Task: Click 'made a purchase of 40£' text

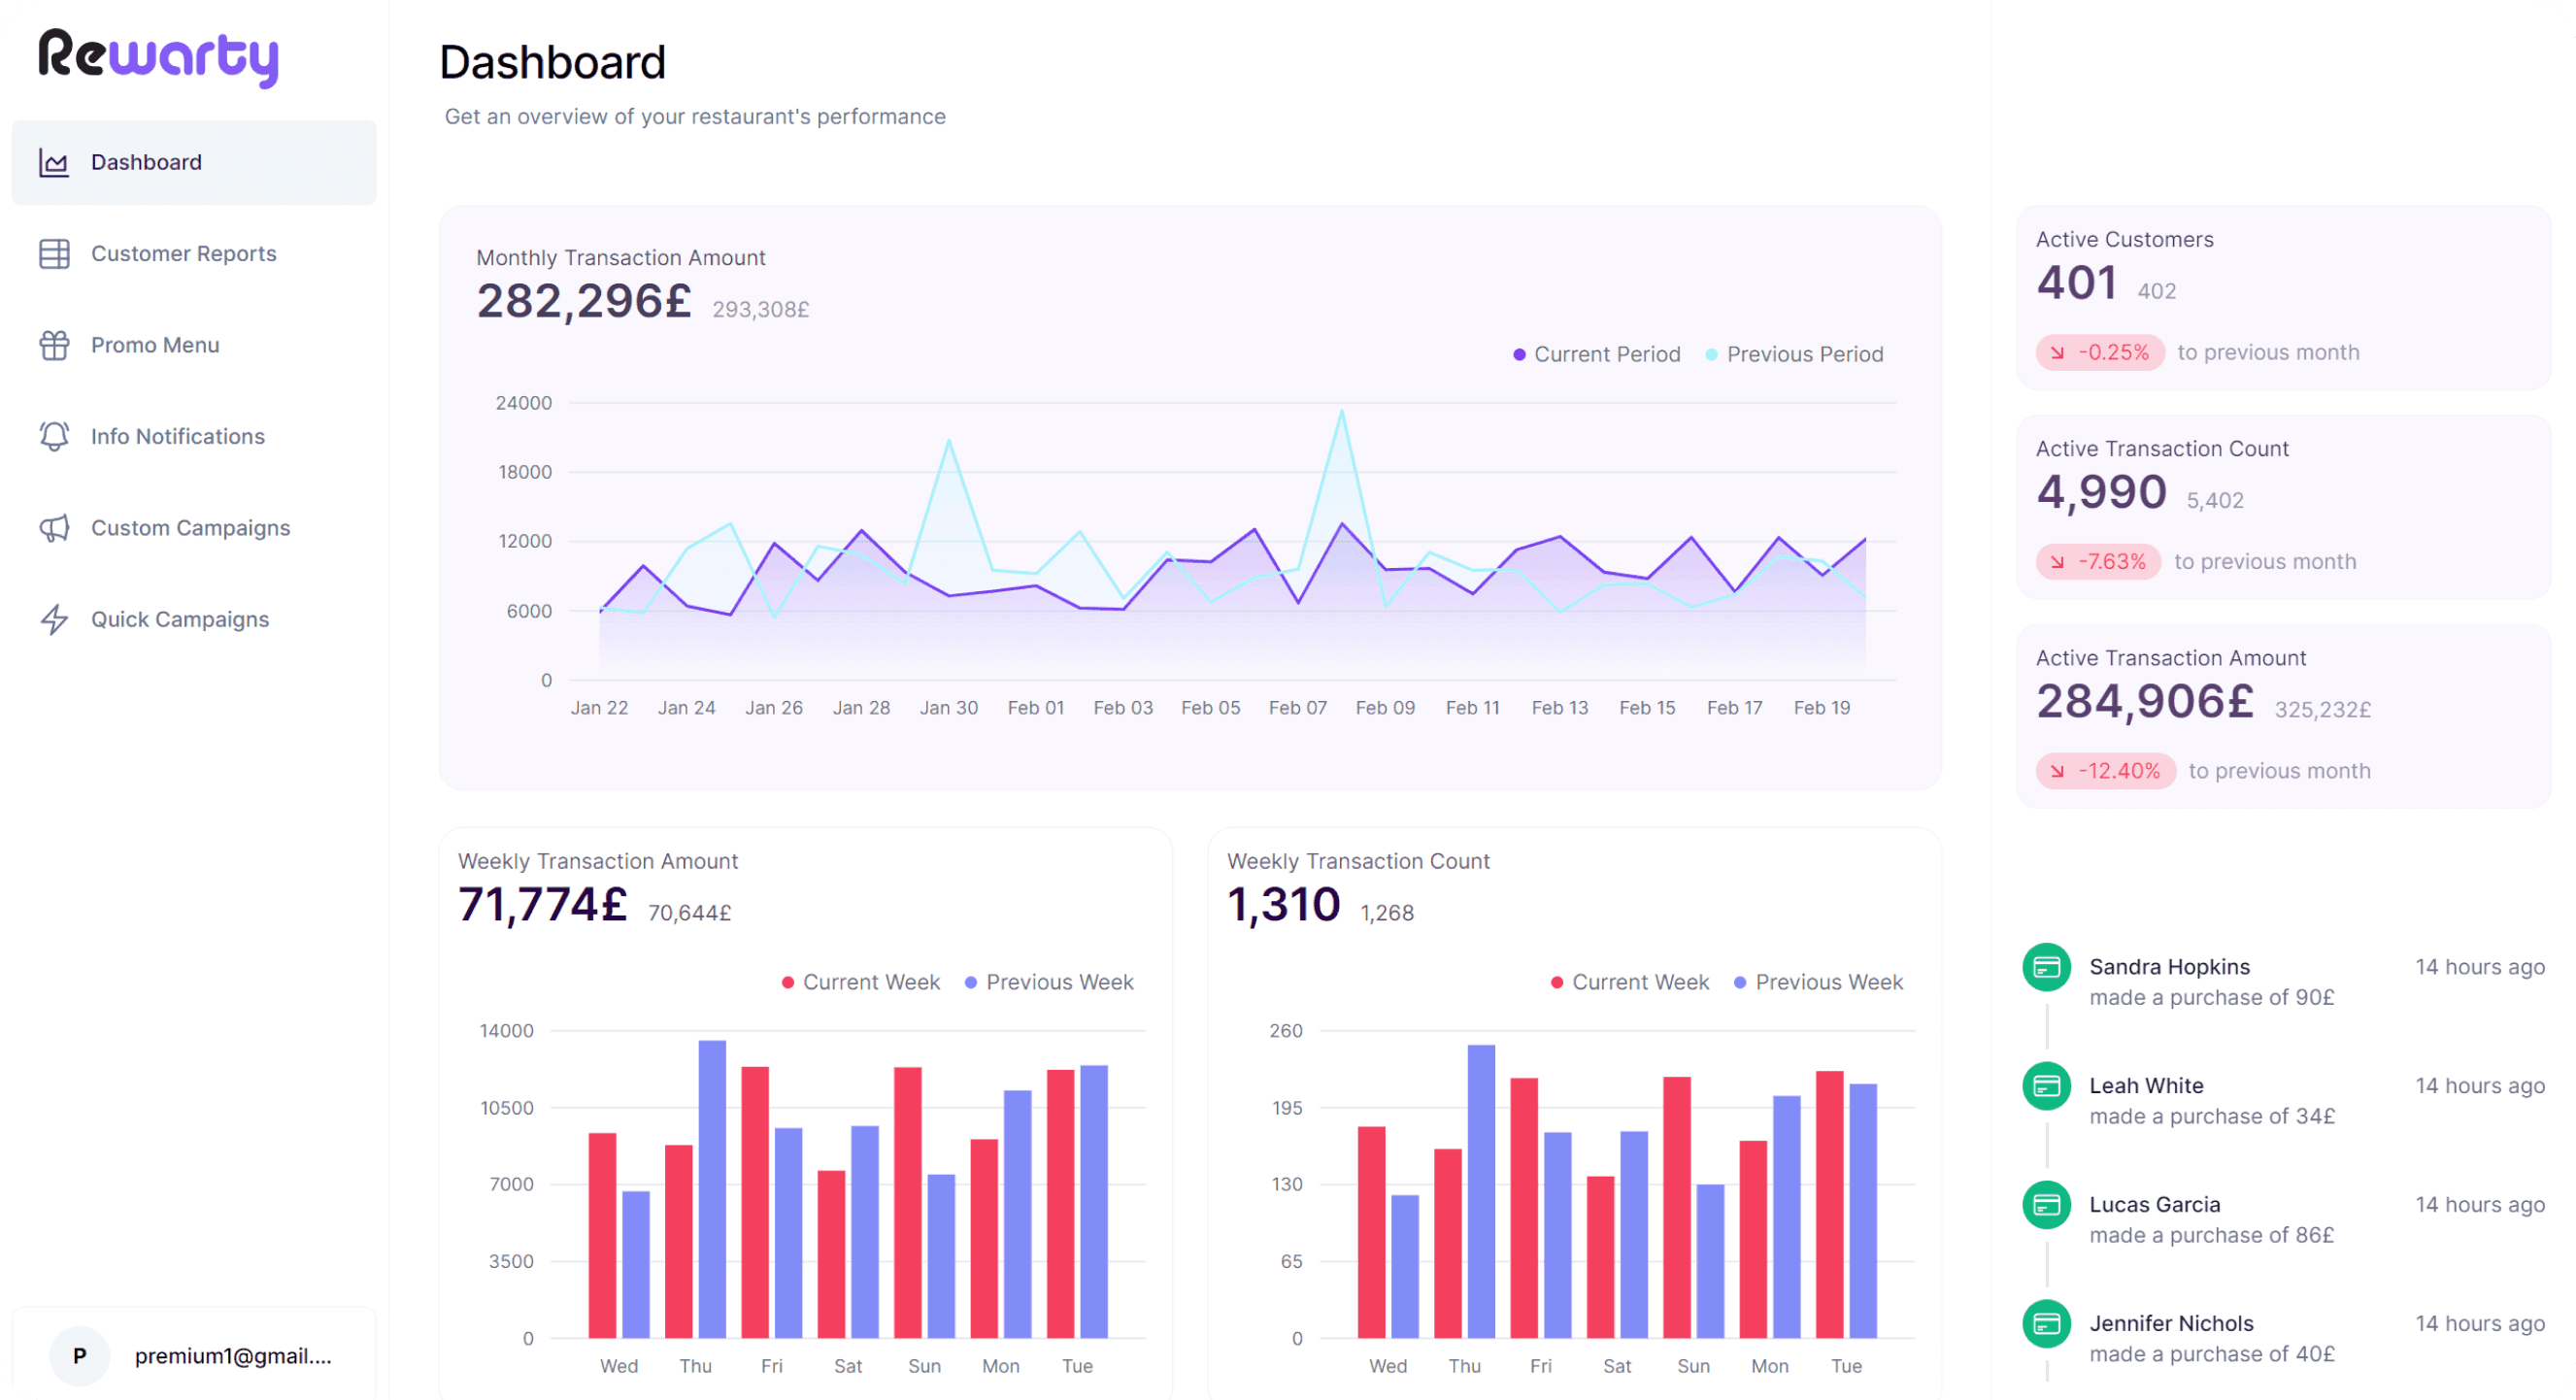Action: (x=2212, y=1355)
